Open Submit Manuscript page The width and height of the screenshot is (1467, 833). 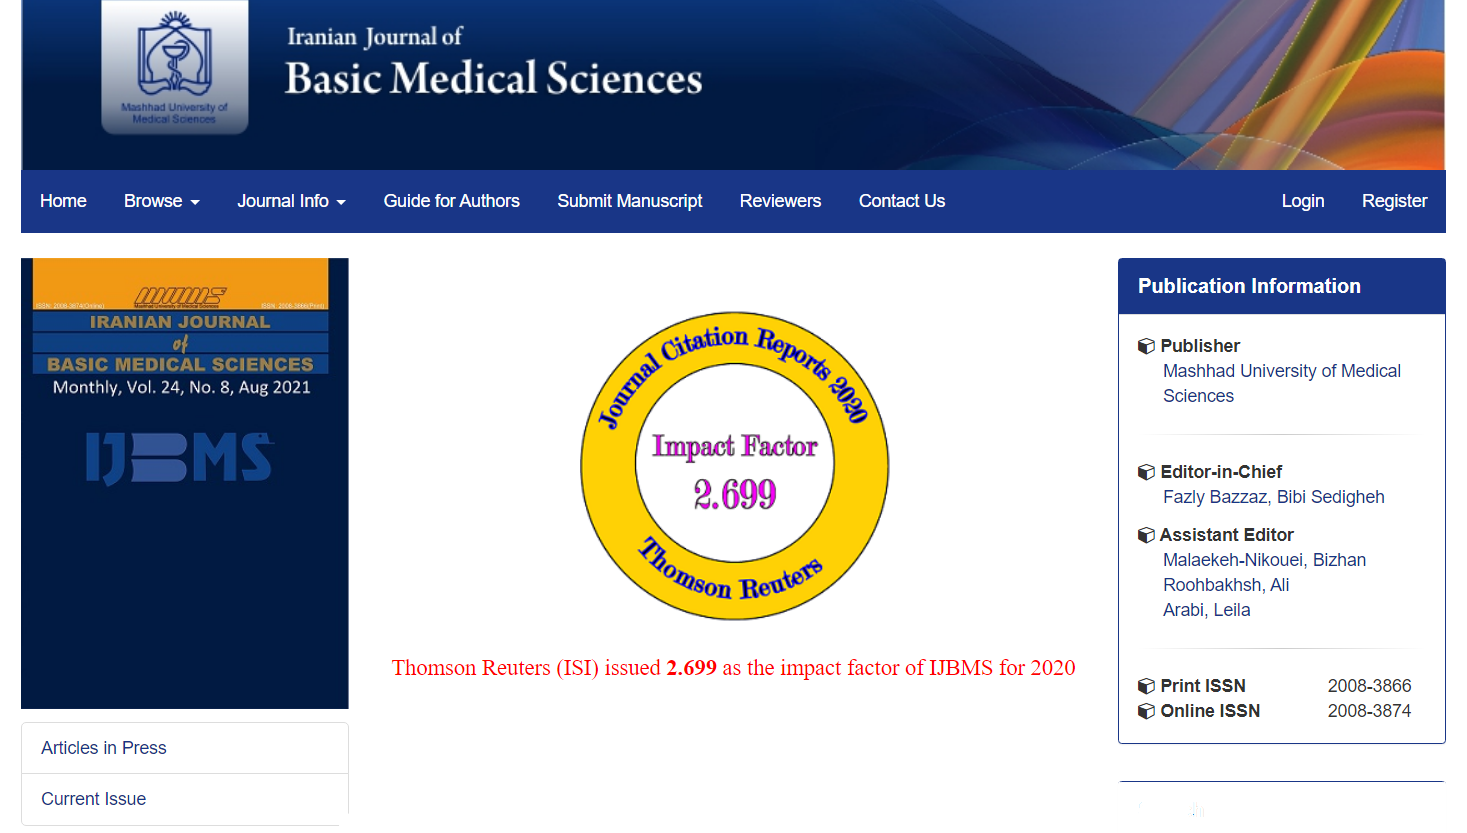click(x=630, y=201)
